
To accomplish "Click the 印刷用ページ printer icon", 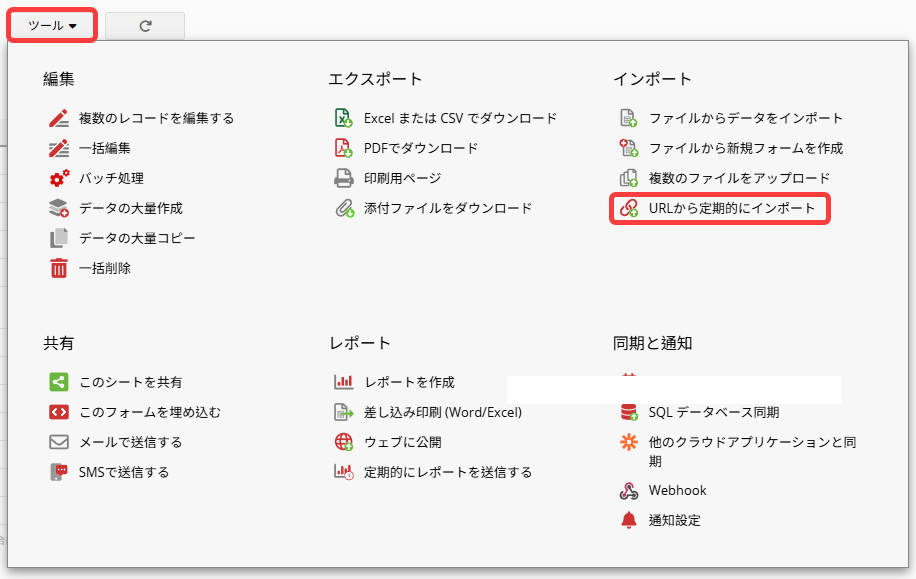I will [344, 178].
